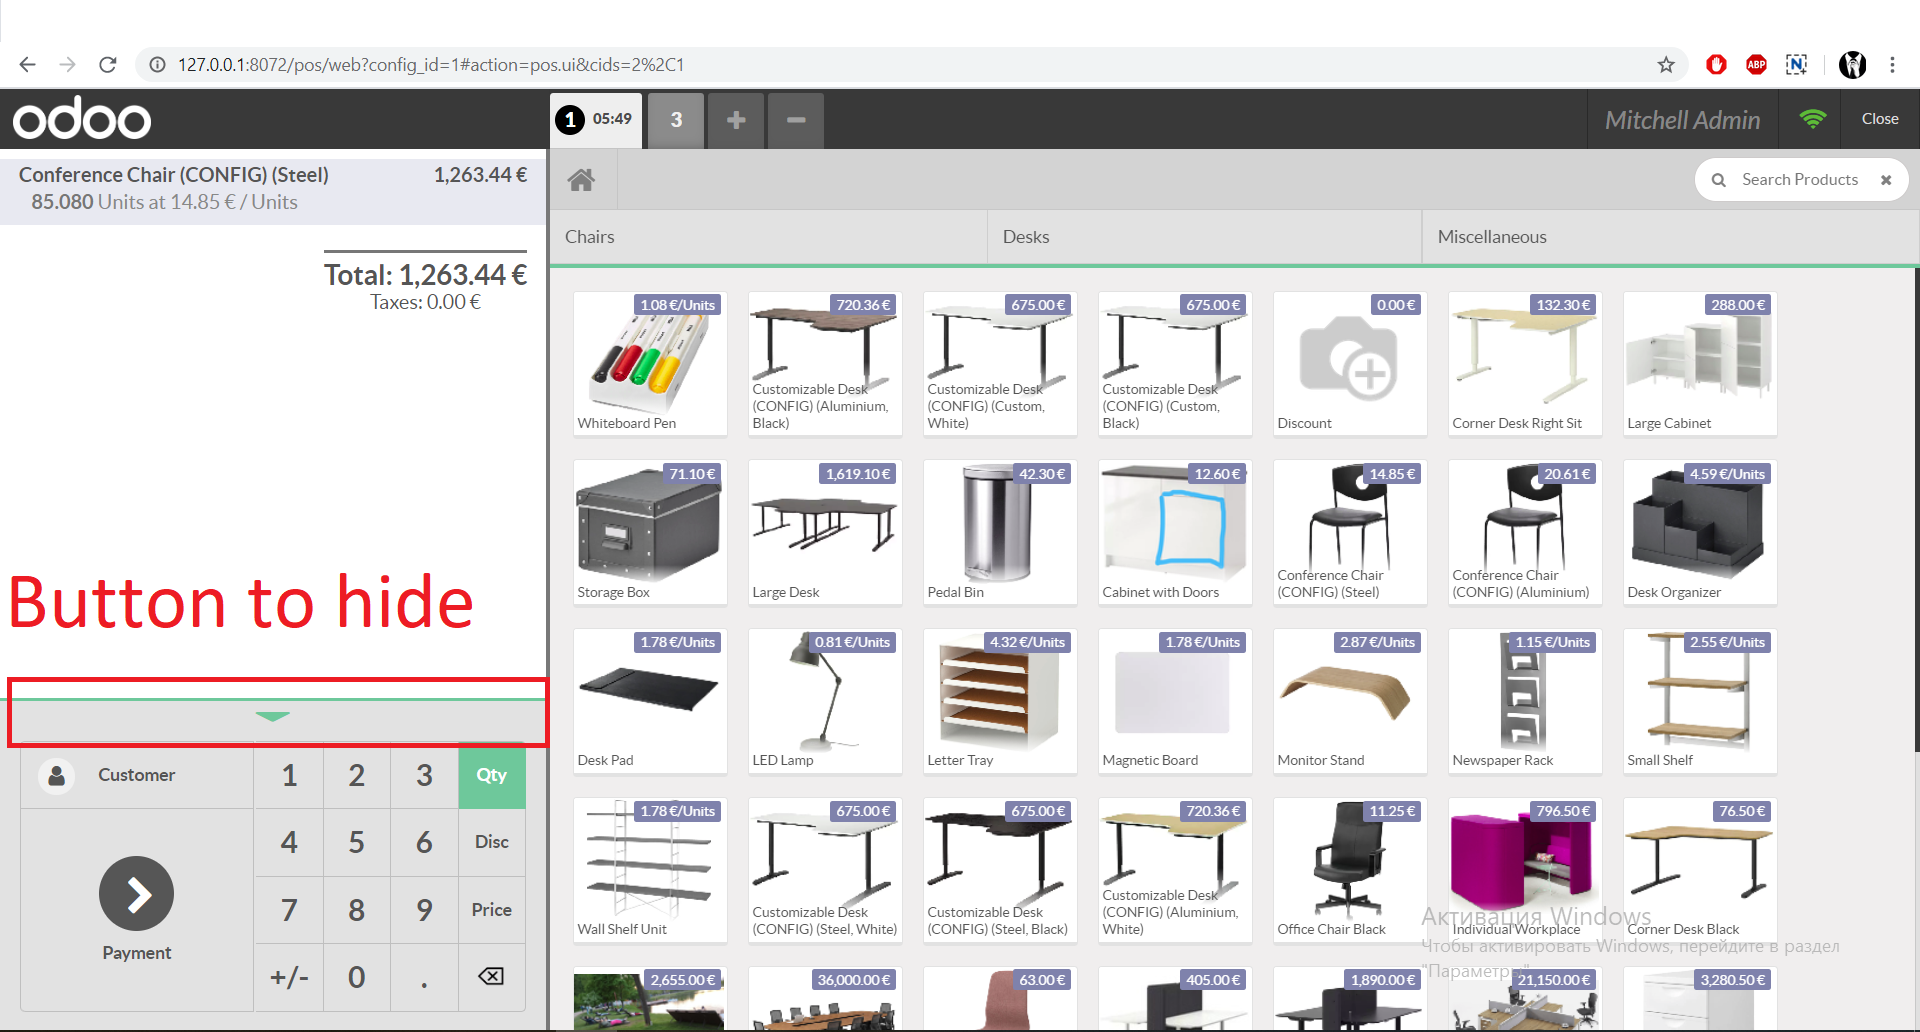Select the Customer button
The width and height of the screenshot is (1920, 1032).
pyautogui.click(x=137, y=776)
